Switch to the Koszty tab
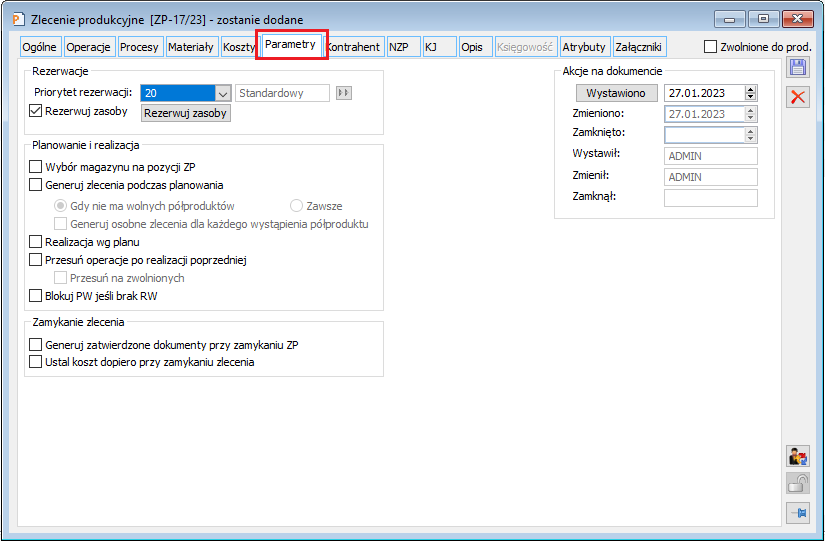Viewport: 825px width, 541px height. click(238, 47)
